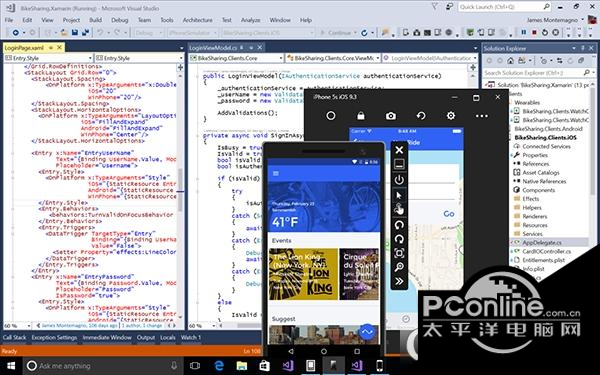600x375 pixels.
Task: Toggle pin on LoginPage.xaml tab
Action: click(x=51, y=48)
